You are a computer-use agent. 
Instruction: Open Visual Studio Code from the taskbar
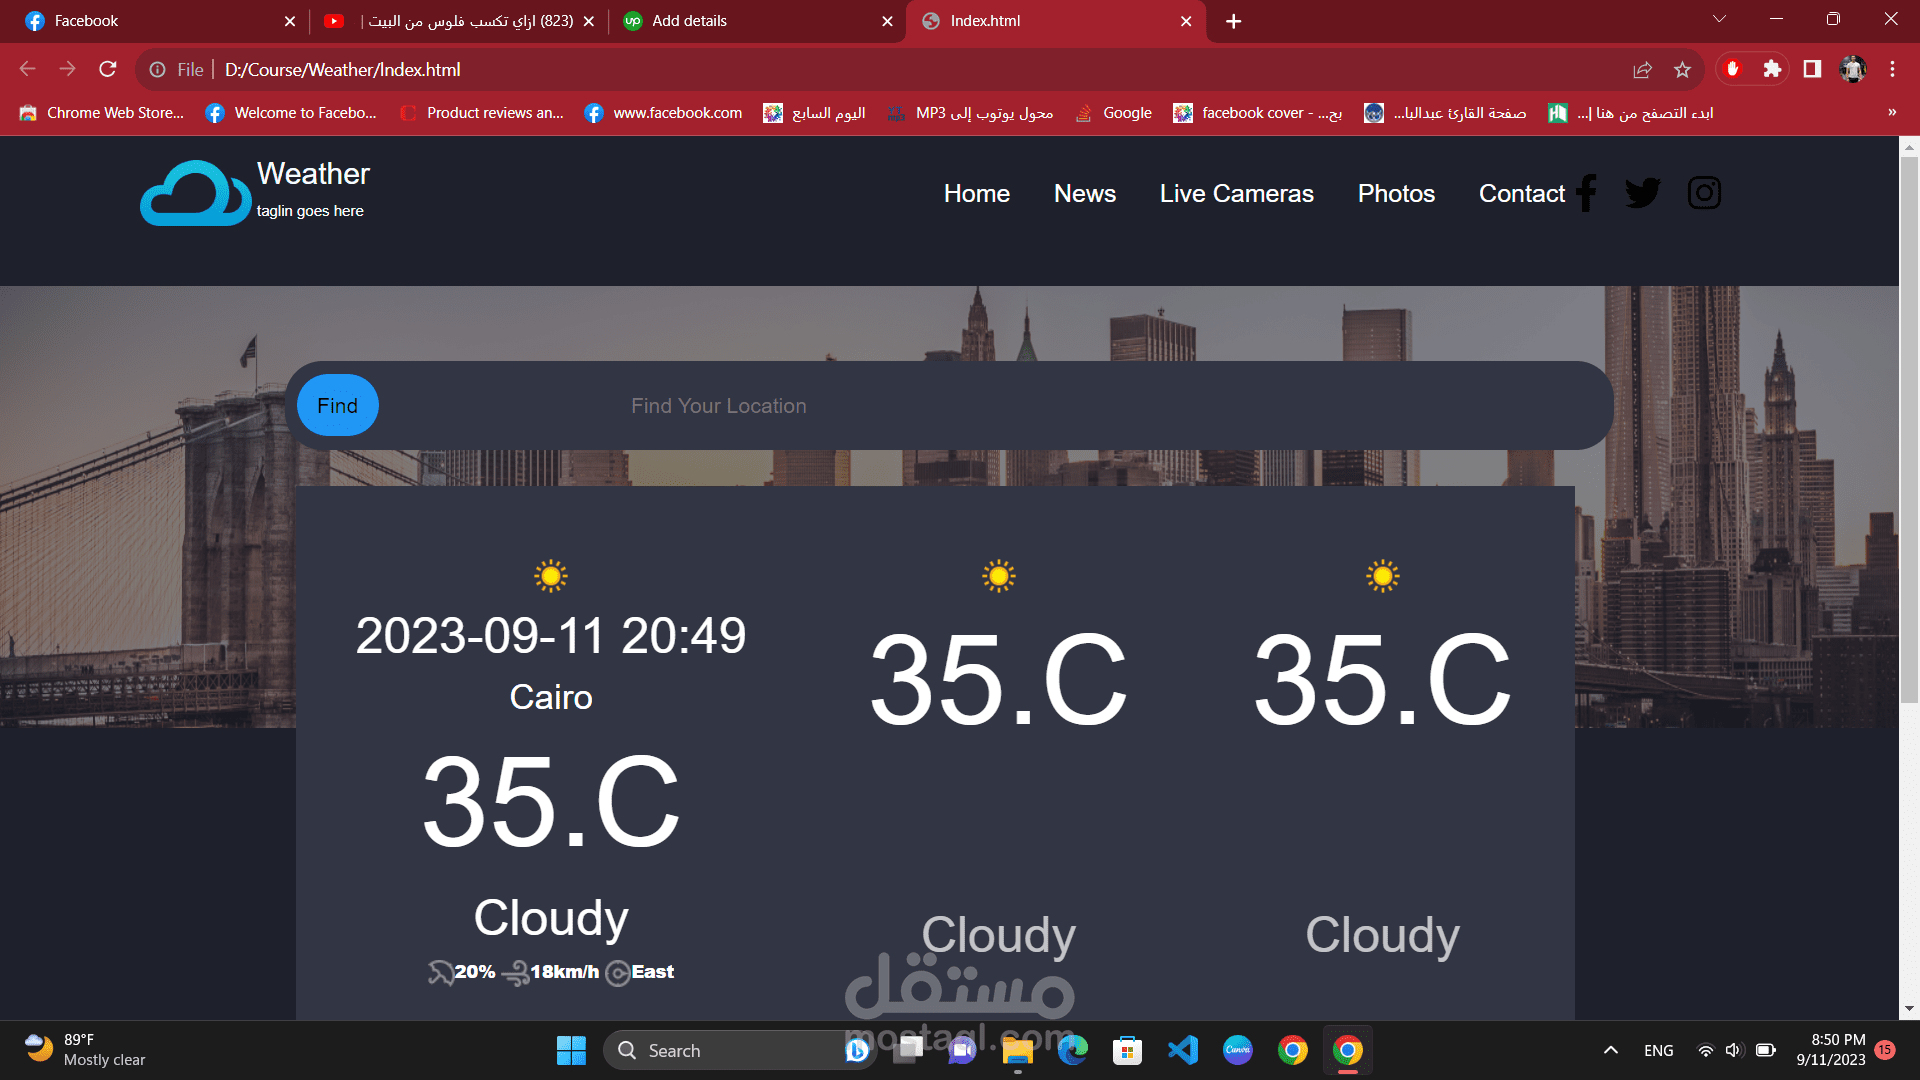[x=1183, y=1050]
